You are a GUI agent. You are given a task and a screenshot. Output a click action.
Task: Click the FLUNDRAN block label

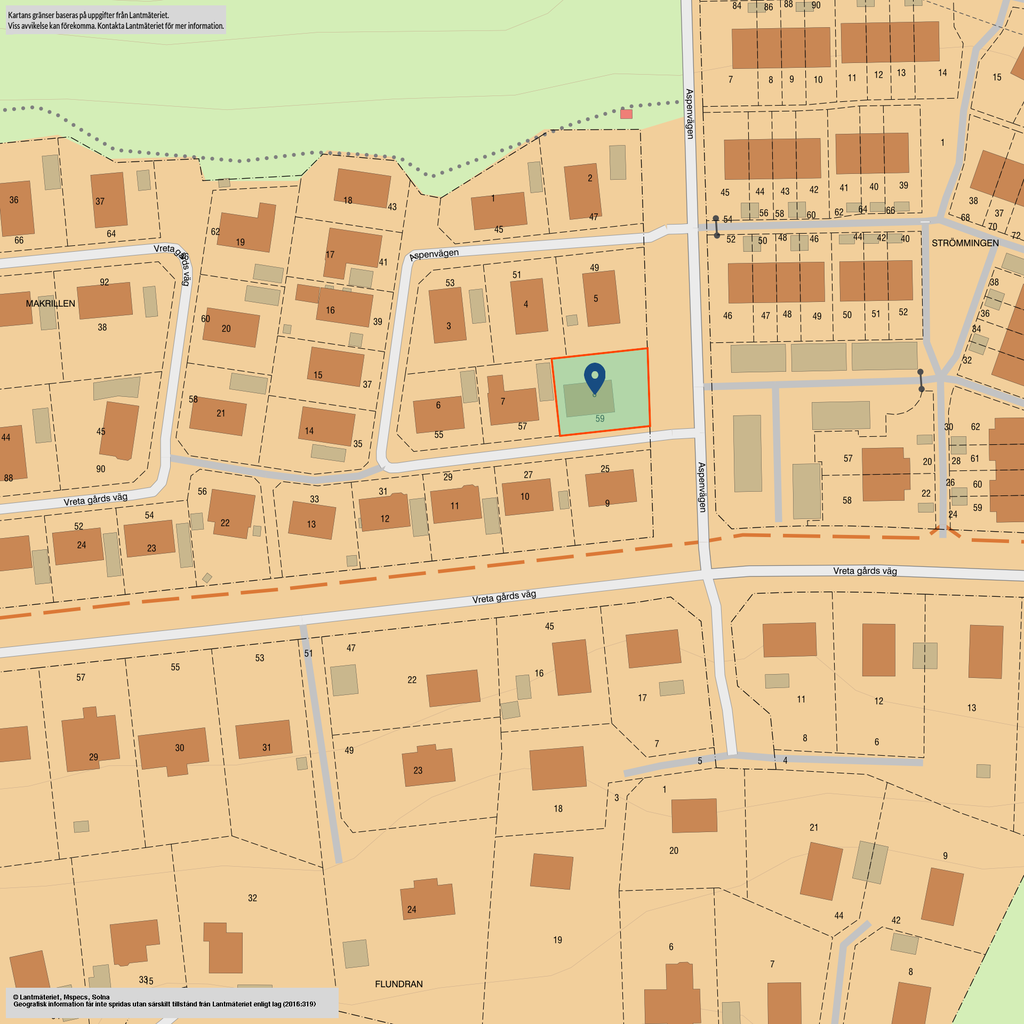click(x=398, y=984)
